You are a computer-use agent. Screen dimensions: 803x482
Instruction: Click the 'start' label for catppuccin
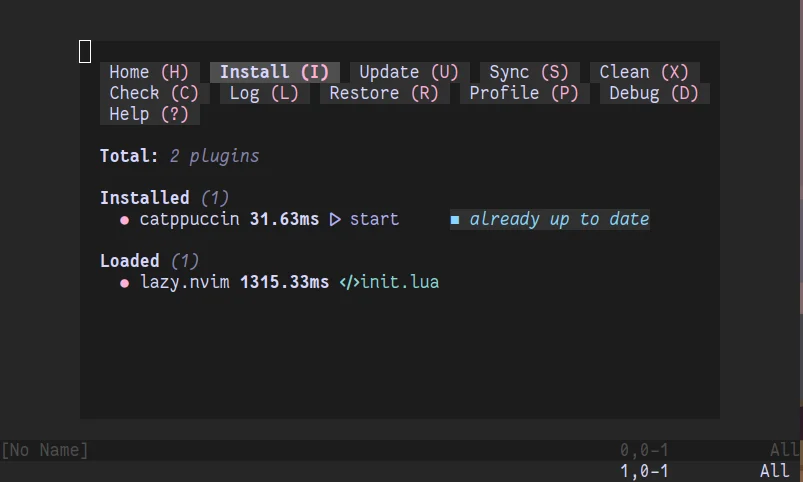tap(374, 219)
